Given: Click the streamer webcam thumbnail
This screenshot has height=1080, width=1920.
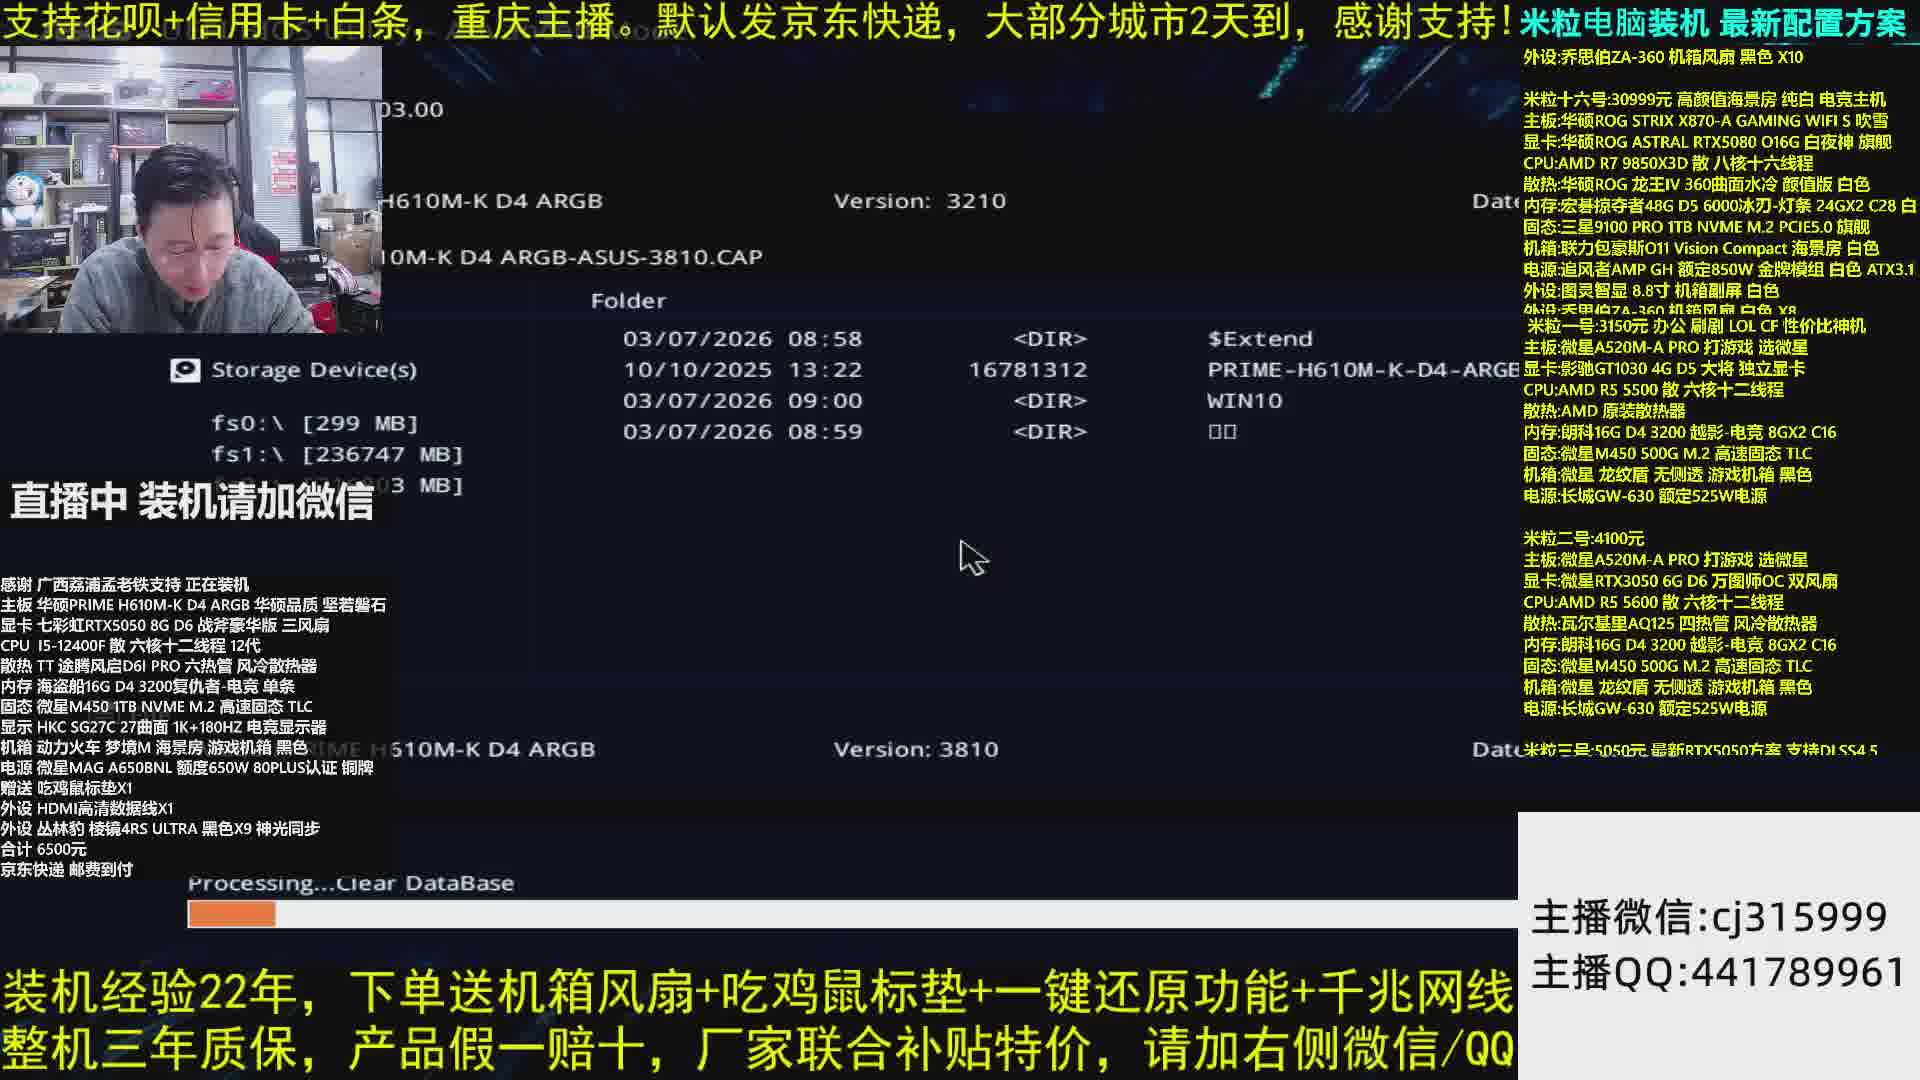Looking at the screenshot, I should coord(190,190).
